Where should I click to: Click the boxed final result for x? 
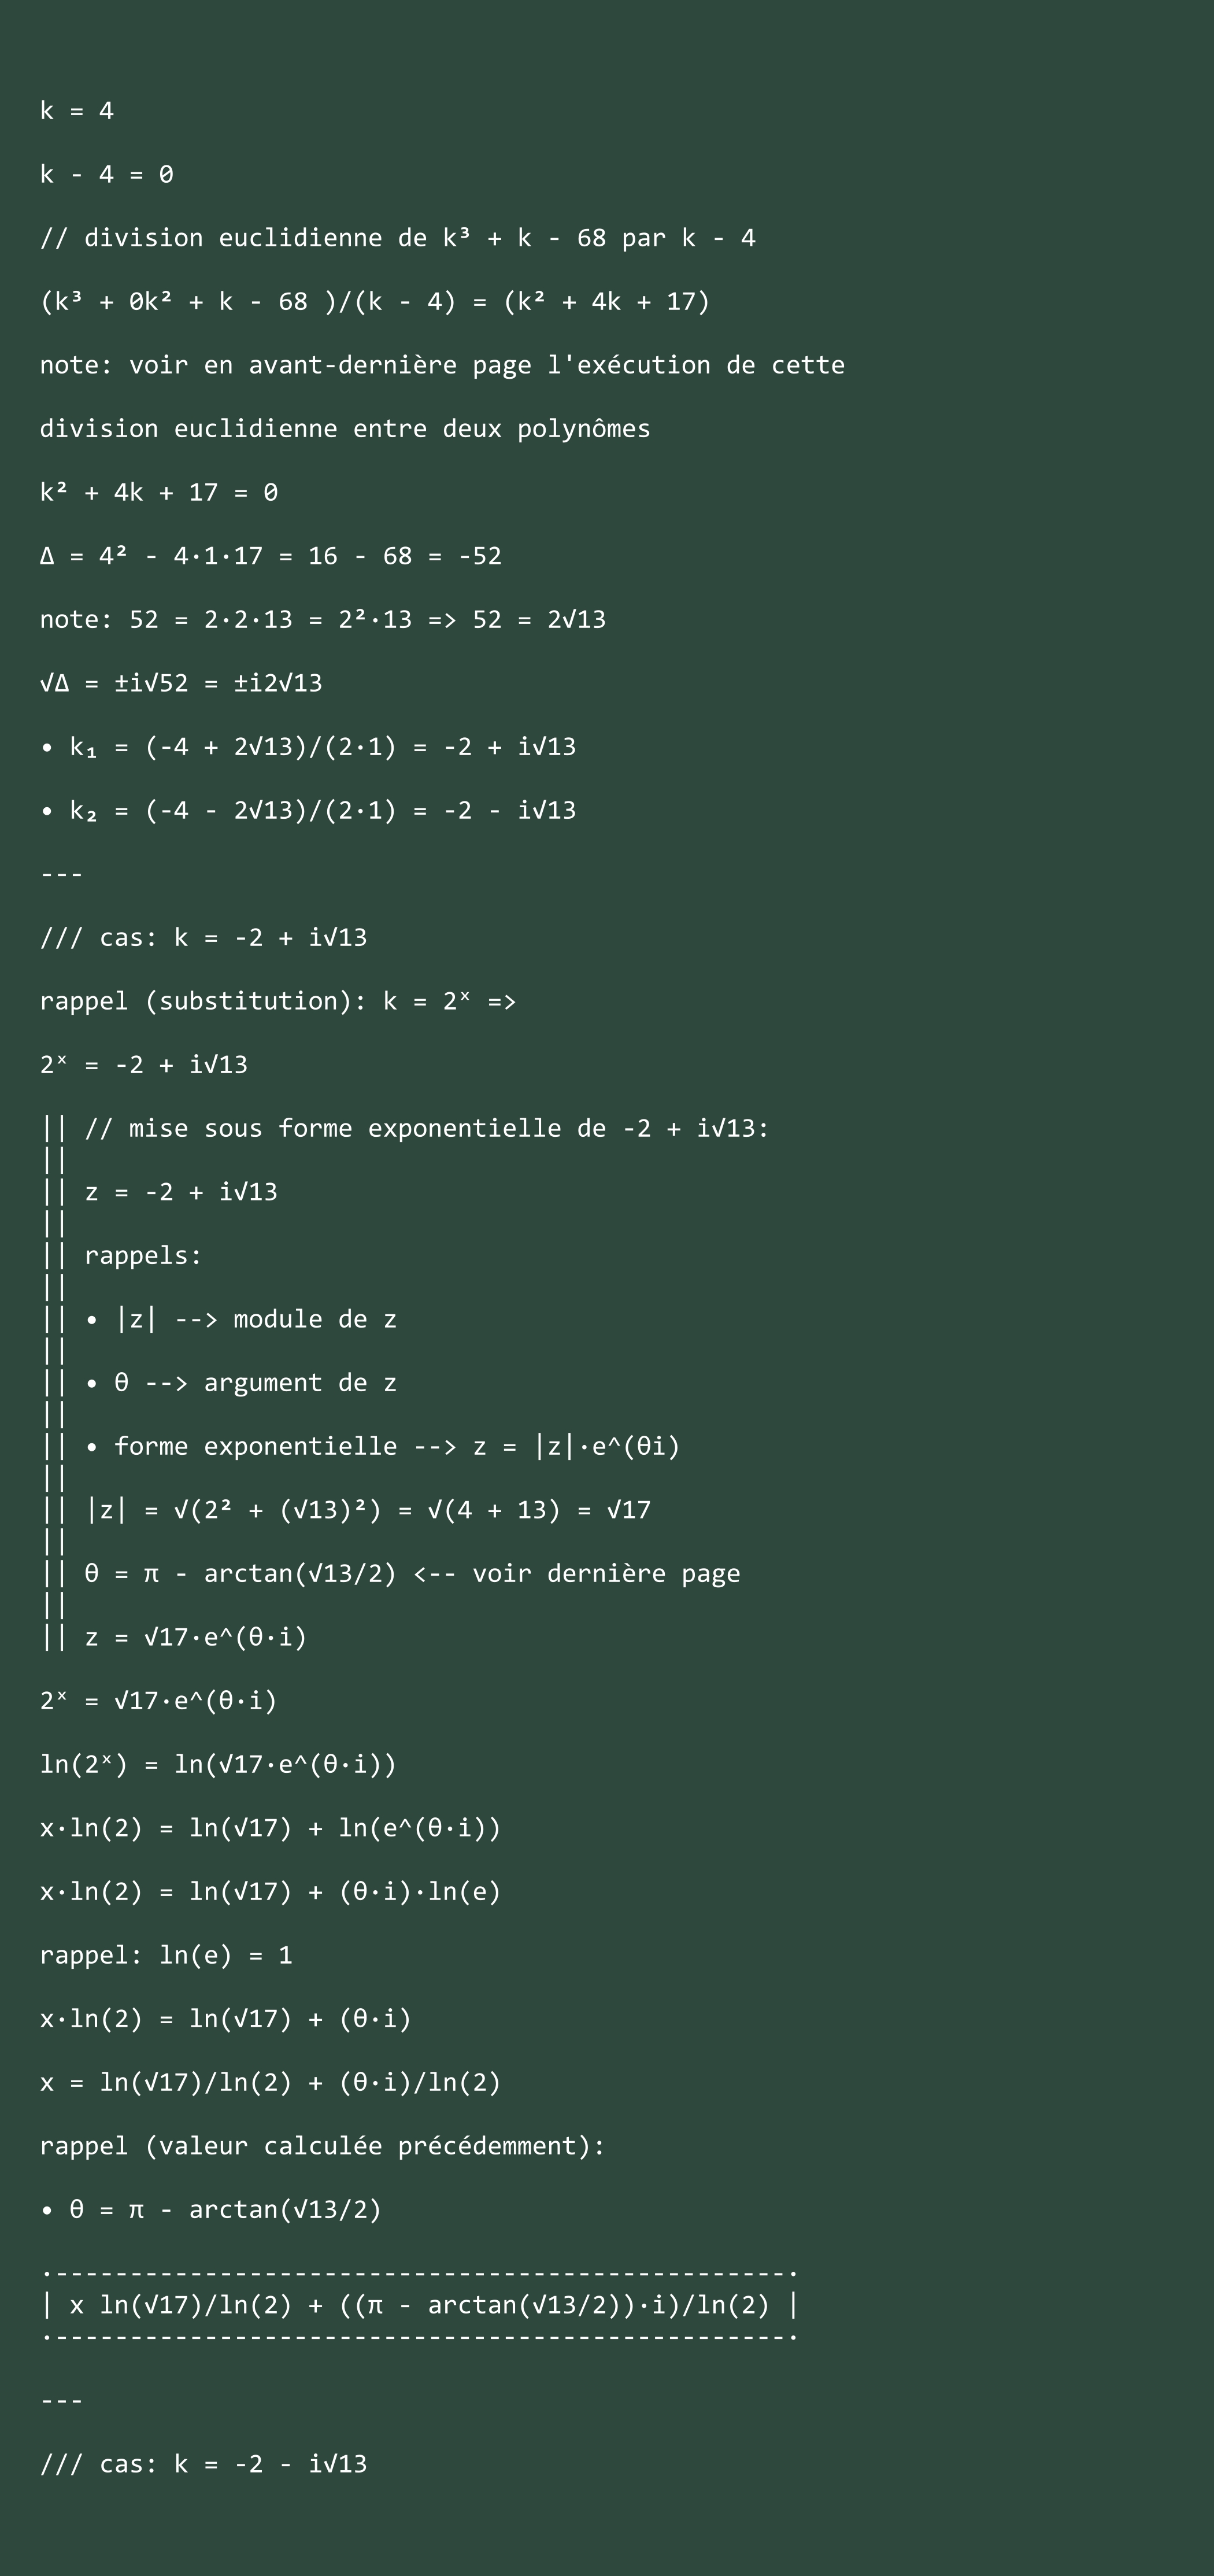tap(420, 2305)
